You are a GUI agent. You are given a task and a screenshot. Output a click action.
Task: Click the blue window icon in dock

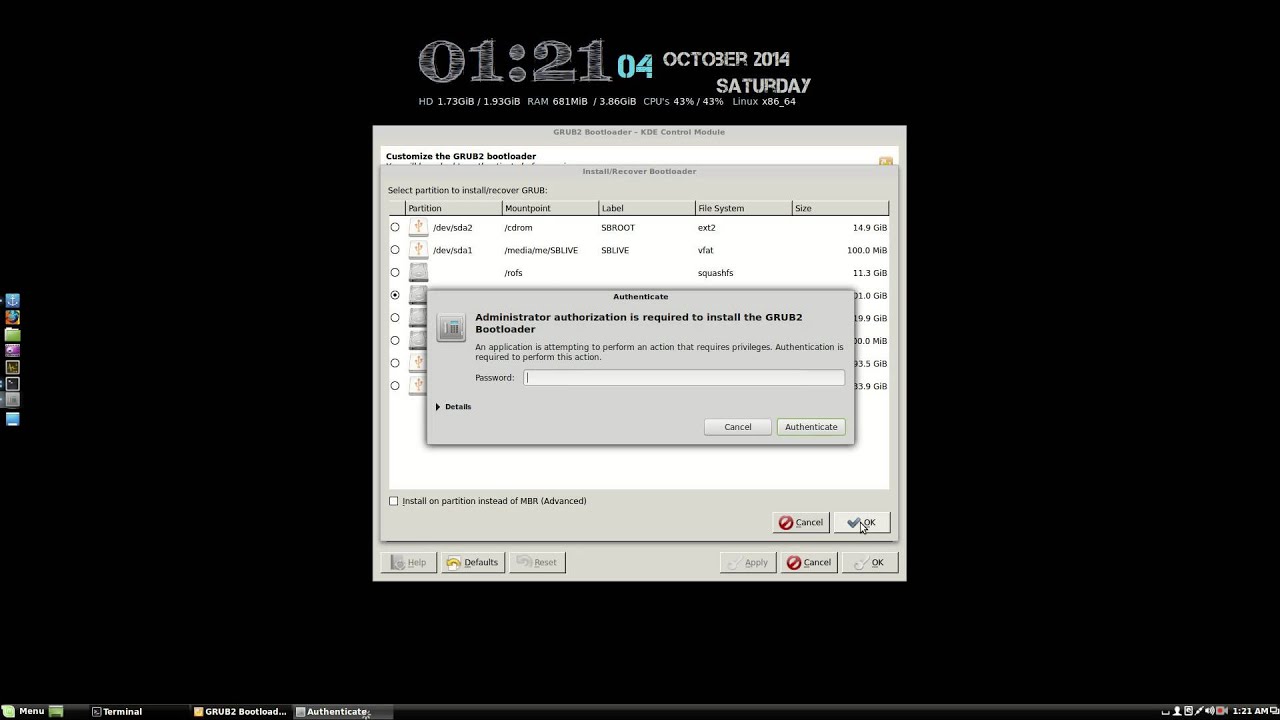coord(12,419)
